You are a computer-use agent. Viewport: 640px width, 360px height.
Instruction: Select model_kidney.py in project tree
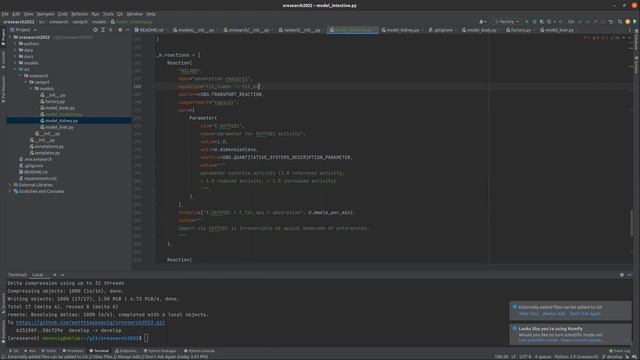click(x=69, y=121)
